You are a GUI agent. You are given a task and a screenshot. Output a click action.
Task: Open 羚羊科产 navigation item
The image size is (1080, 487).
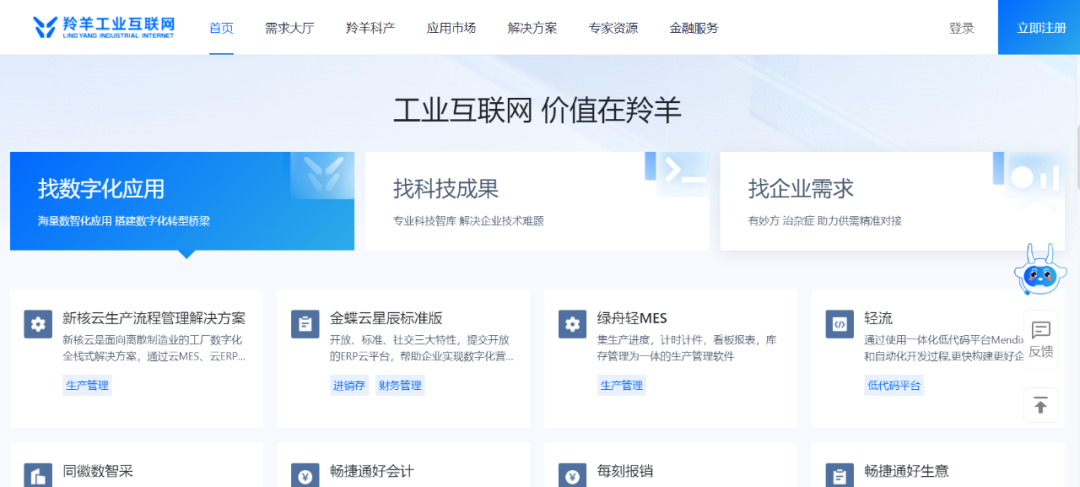[371, 28]
